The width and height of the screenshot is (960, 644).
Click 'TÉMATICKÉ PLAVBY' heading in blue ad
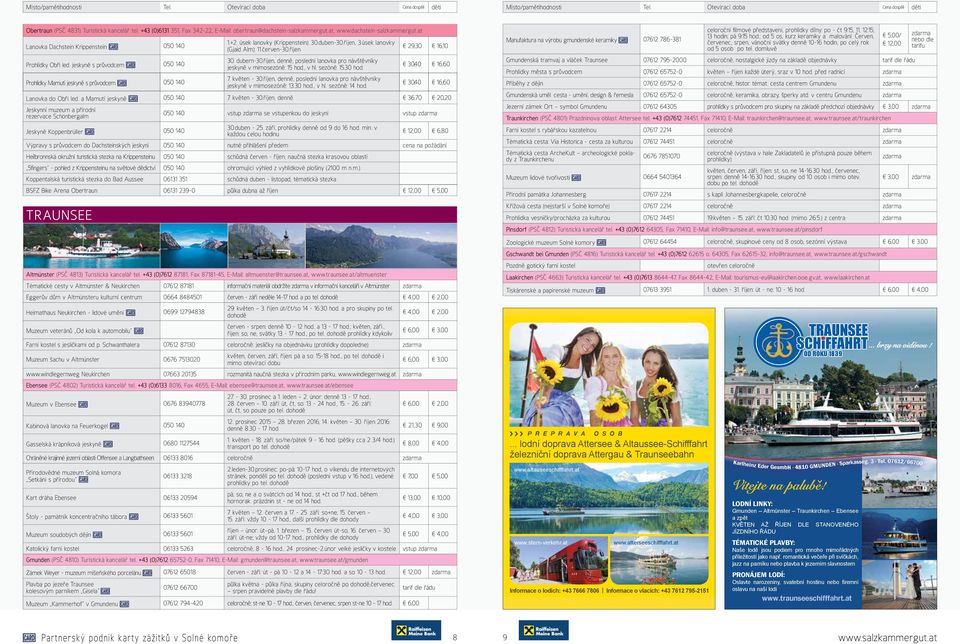coord(763,542)
